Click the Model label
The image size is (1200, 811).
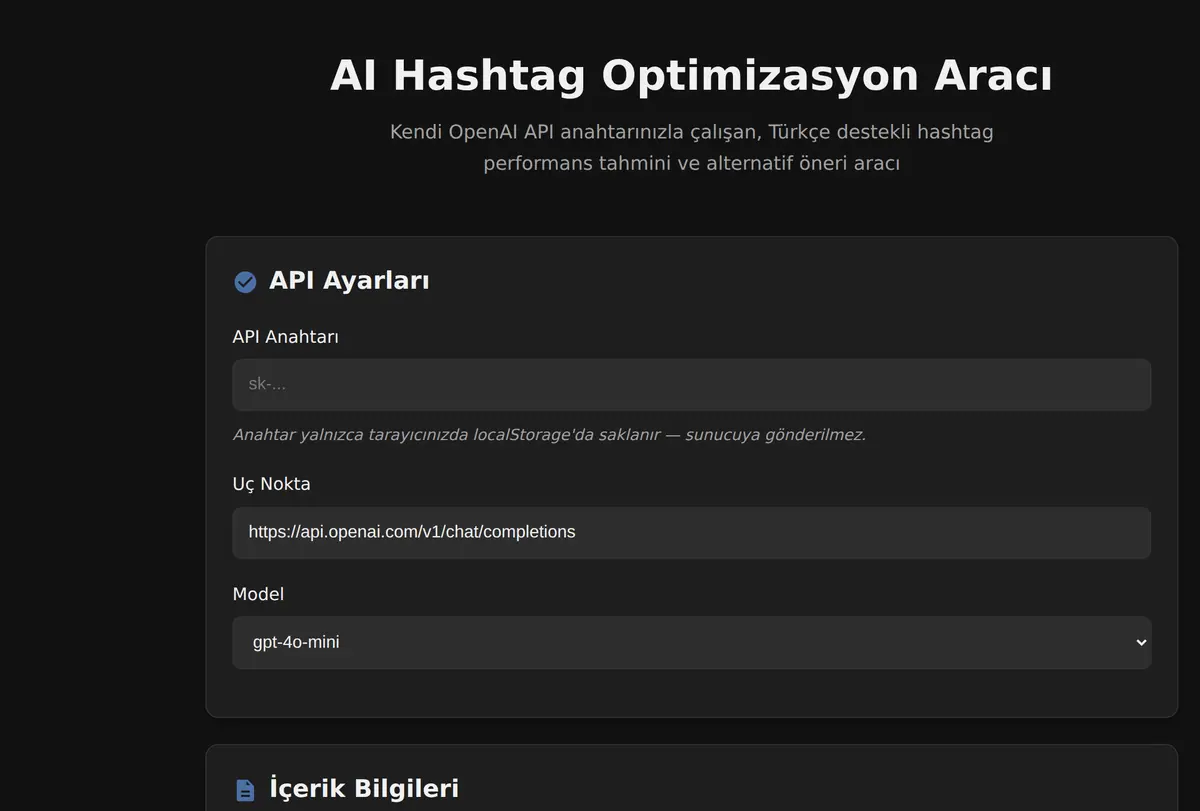tap(258, 594)
